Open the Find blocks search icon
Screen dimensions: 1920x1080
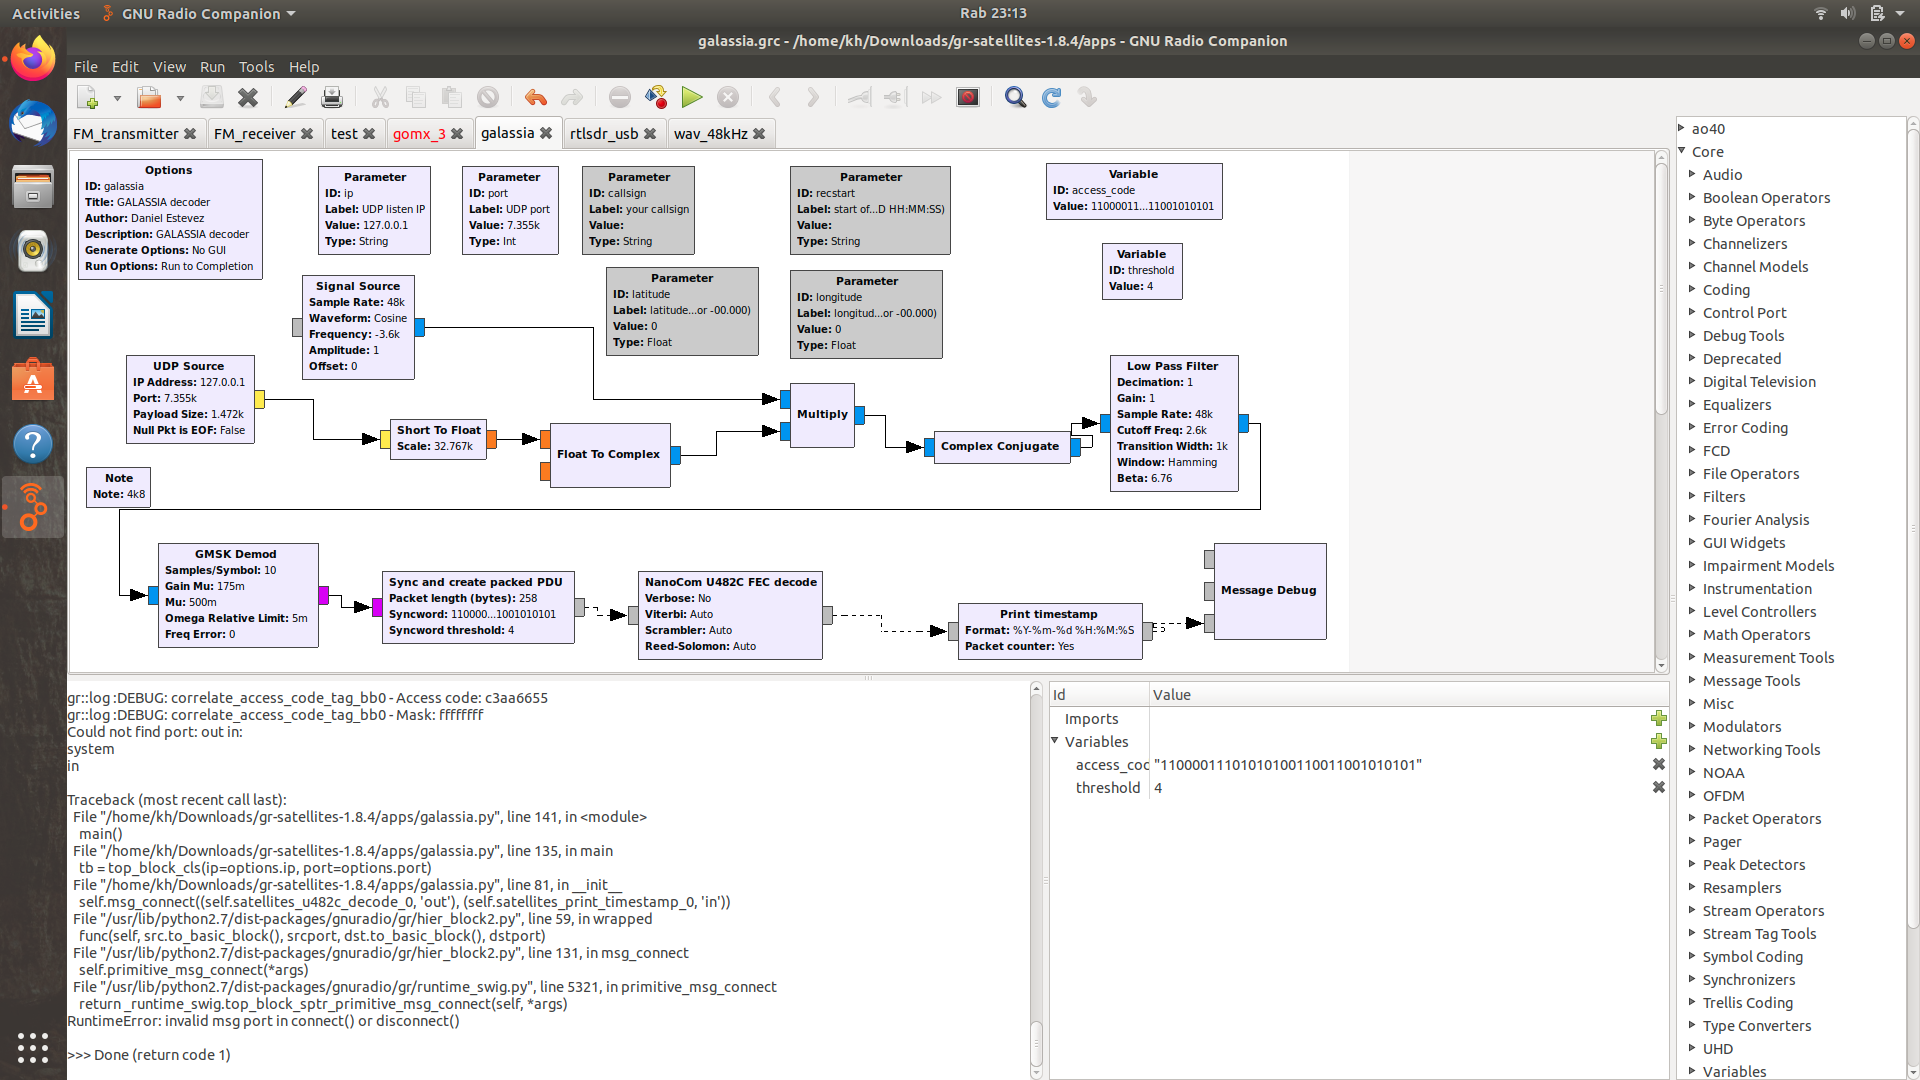(1015, 97)
